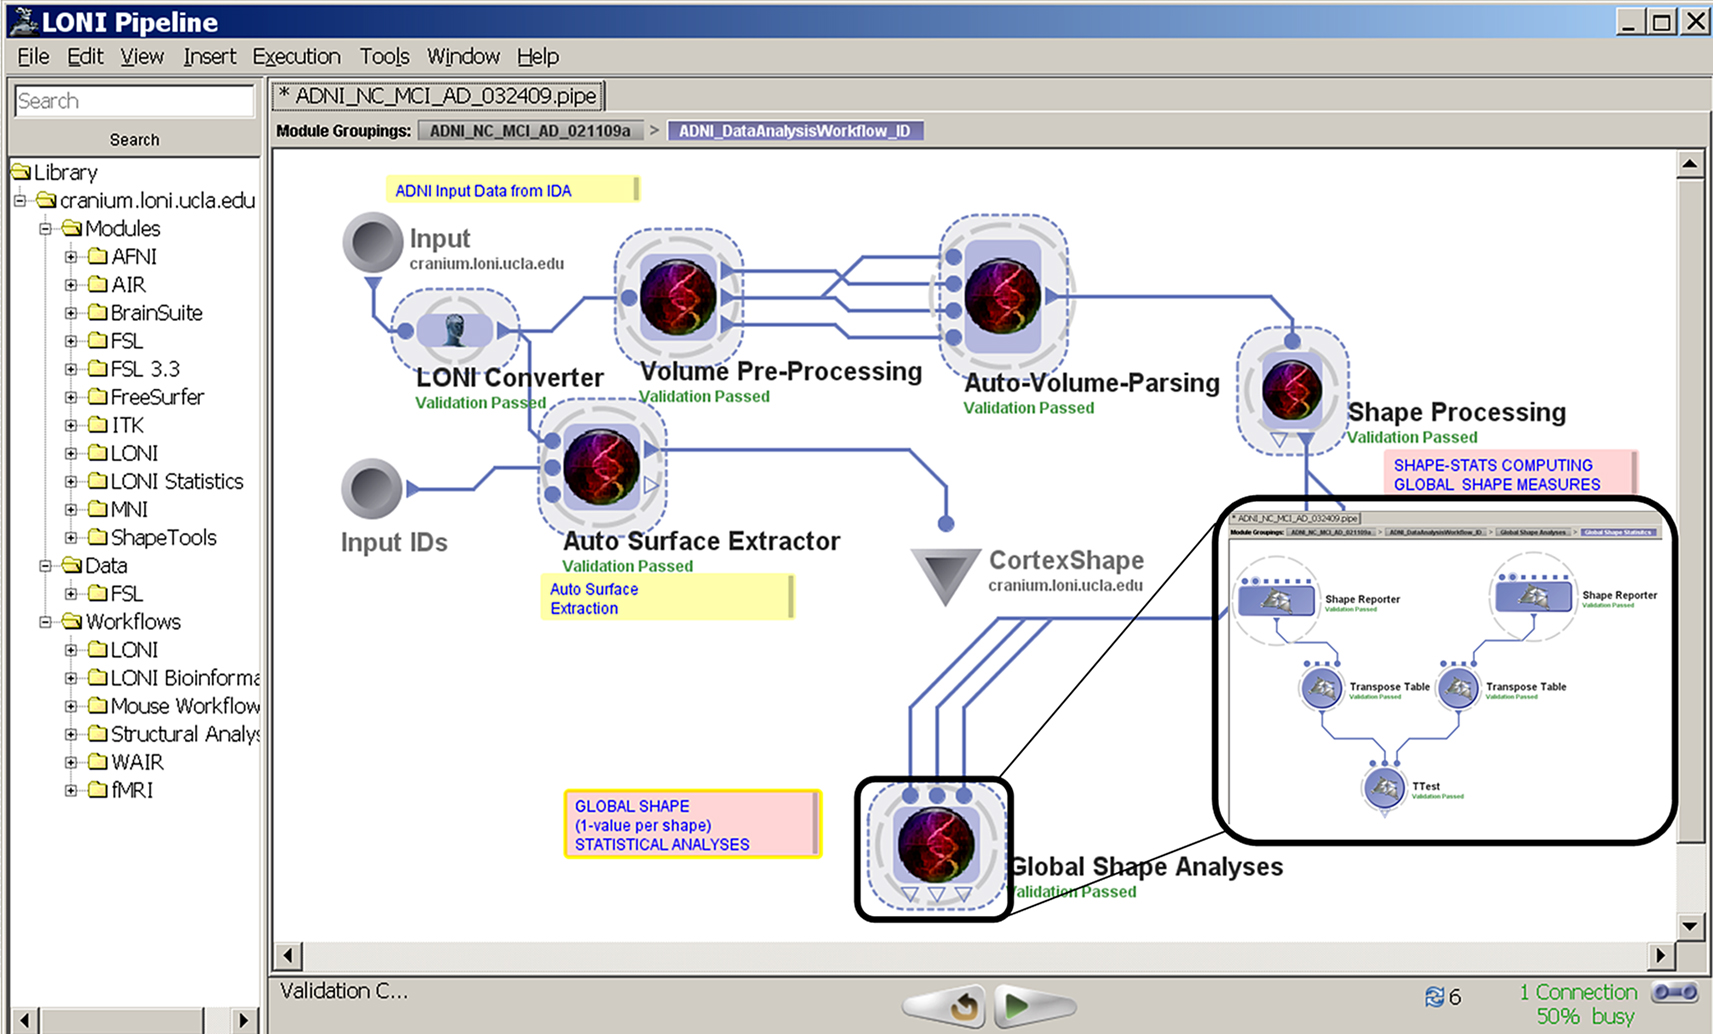
Task: Click the Search button below the field
Action: coord(134,140)
